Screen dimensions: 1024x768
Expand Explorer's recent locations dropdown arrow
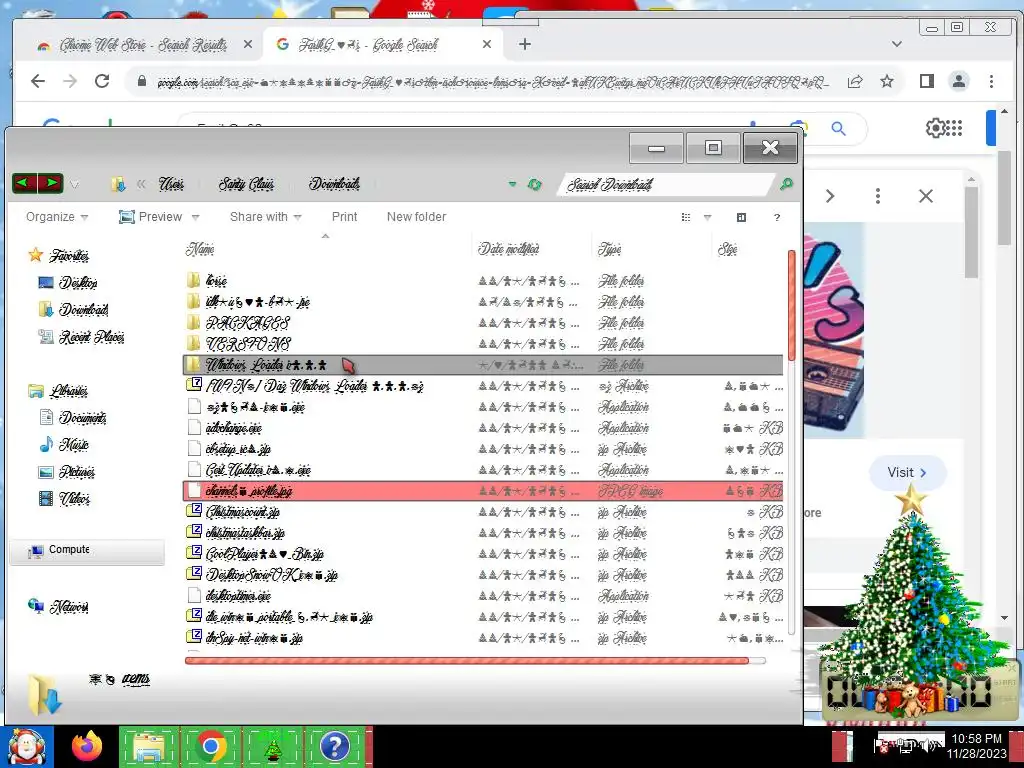click(74, 185)
